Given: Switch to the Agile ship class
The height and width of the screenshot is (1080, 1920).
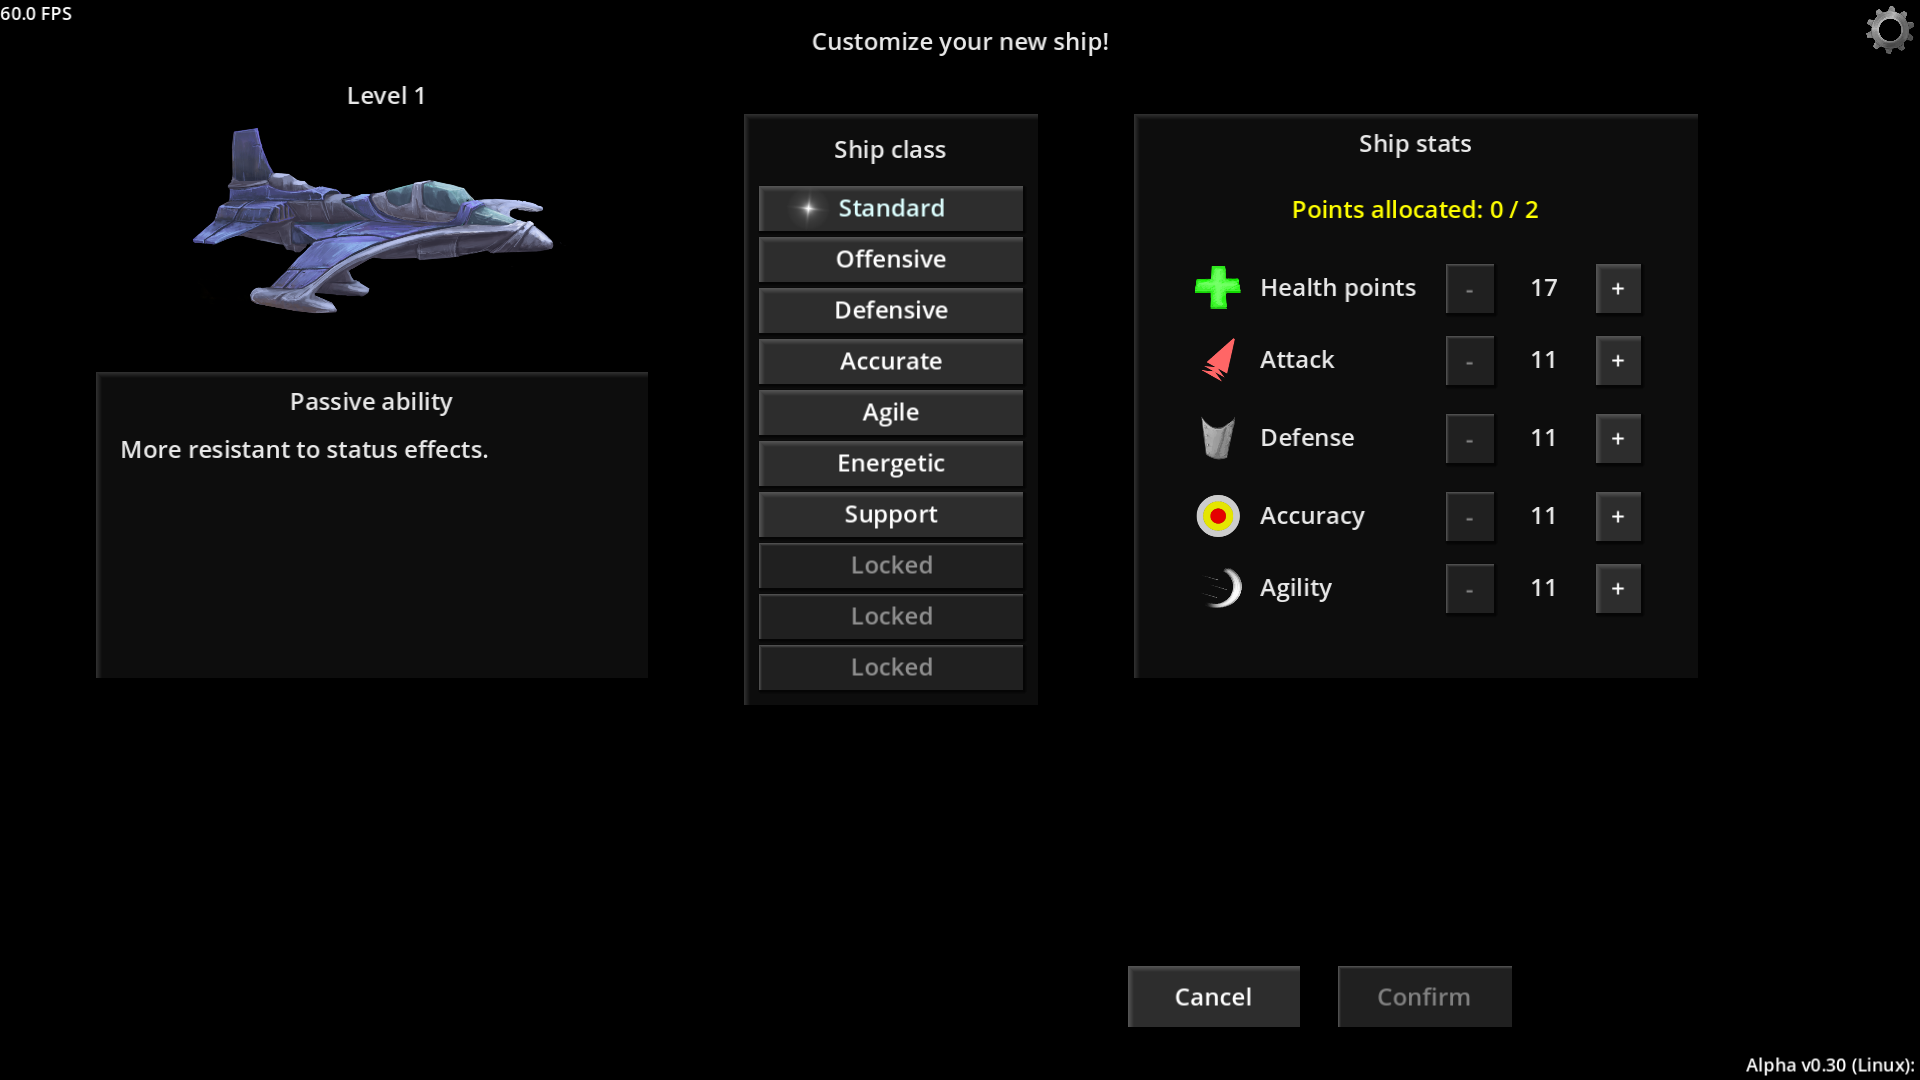Looking at the screenshot, I should coord(890,412).
